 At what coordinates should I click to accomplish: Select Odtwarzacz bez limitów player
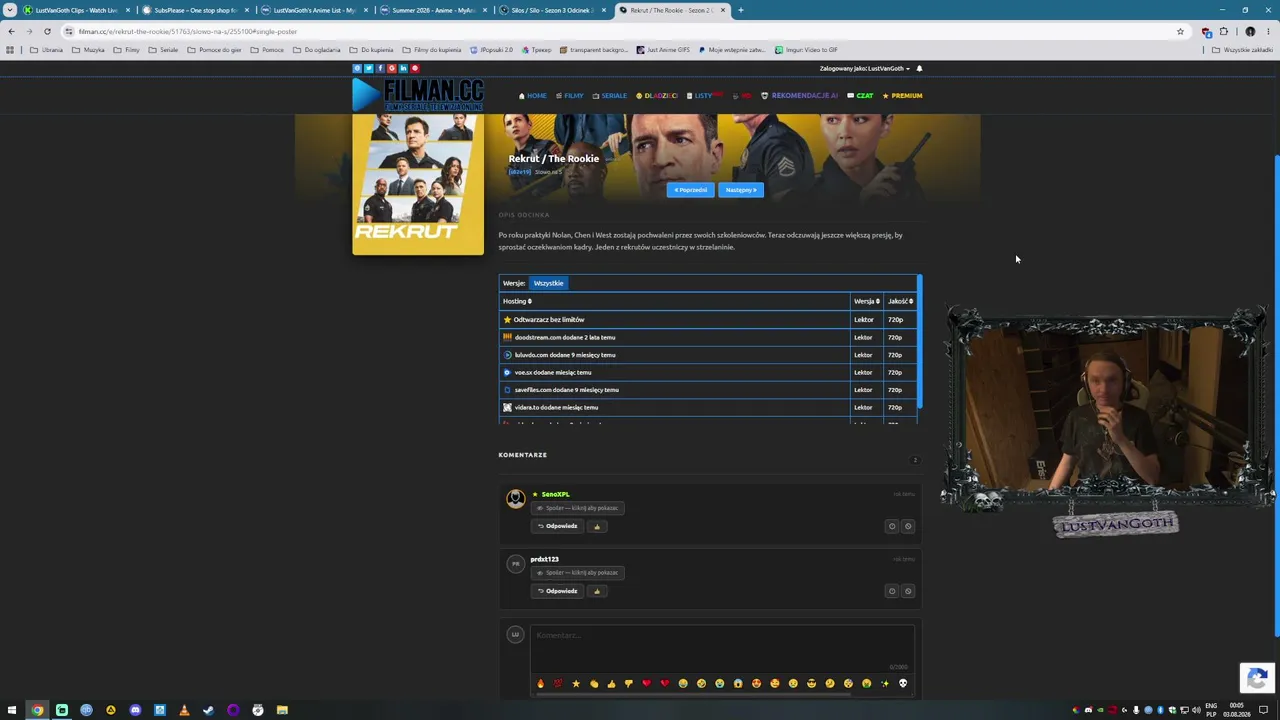click(708, 319)
